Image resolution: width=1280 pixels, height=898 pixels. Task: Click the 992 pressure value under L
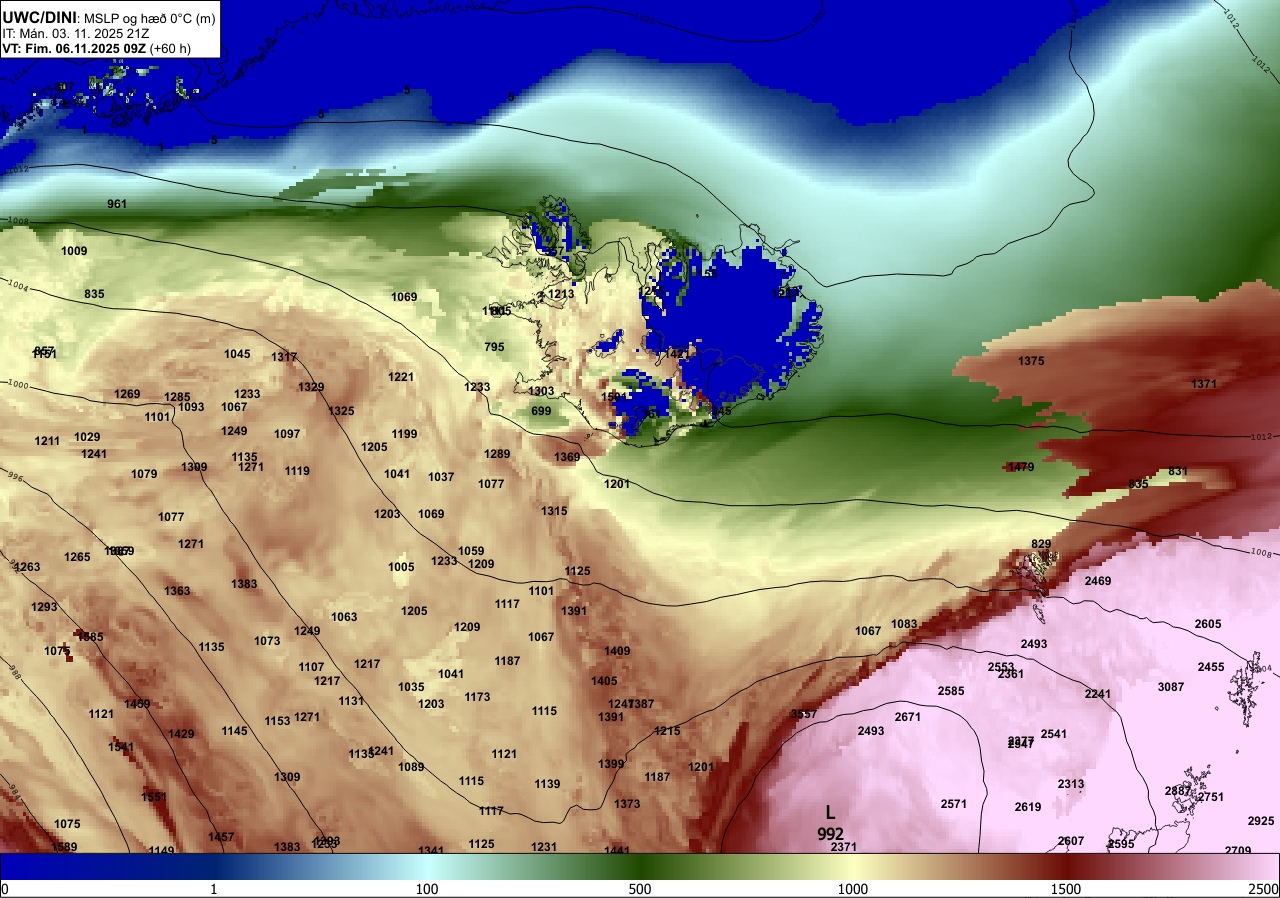point(830,834)
